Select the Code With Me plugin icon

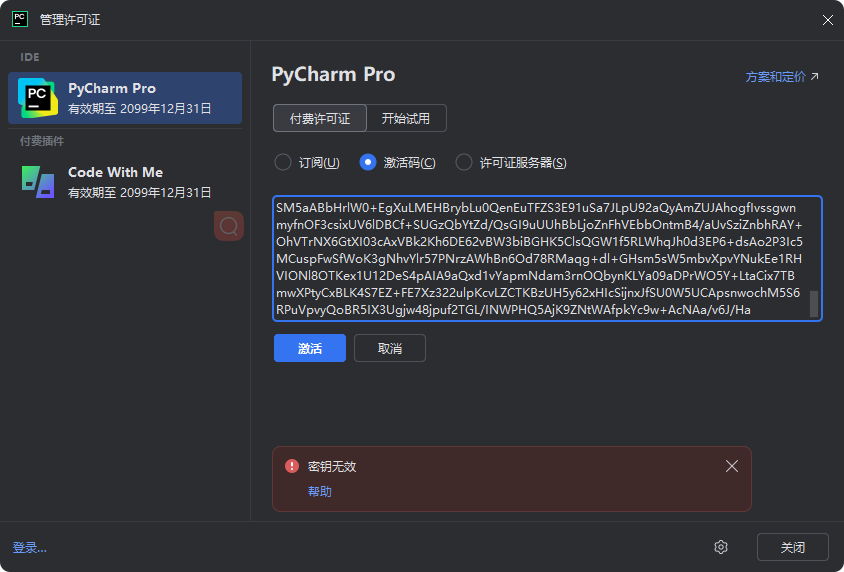click(x=38, y=182)
